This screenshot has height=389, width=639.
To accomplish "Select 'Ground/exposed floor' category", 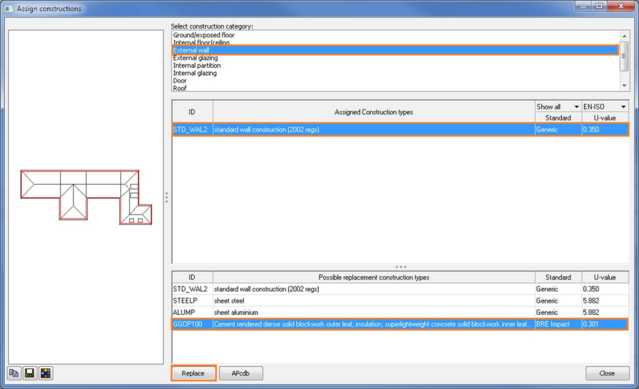I will click(x=204, y=35).
